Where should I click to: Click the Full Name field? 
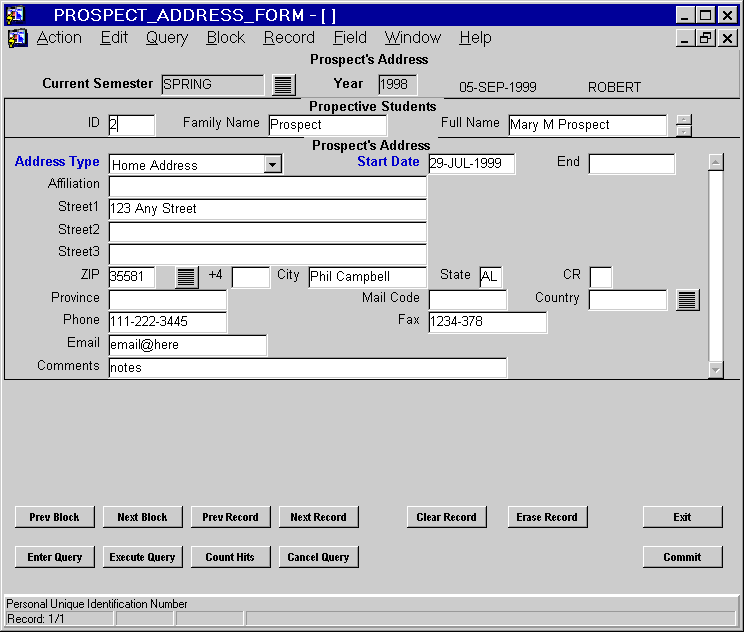[587, 125]
